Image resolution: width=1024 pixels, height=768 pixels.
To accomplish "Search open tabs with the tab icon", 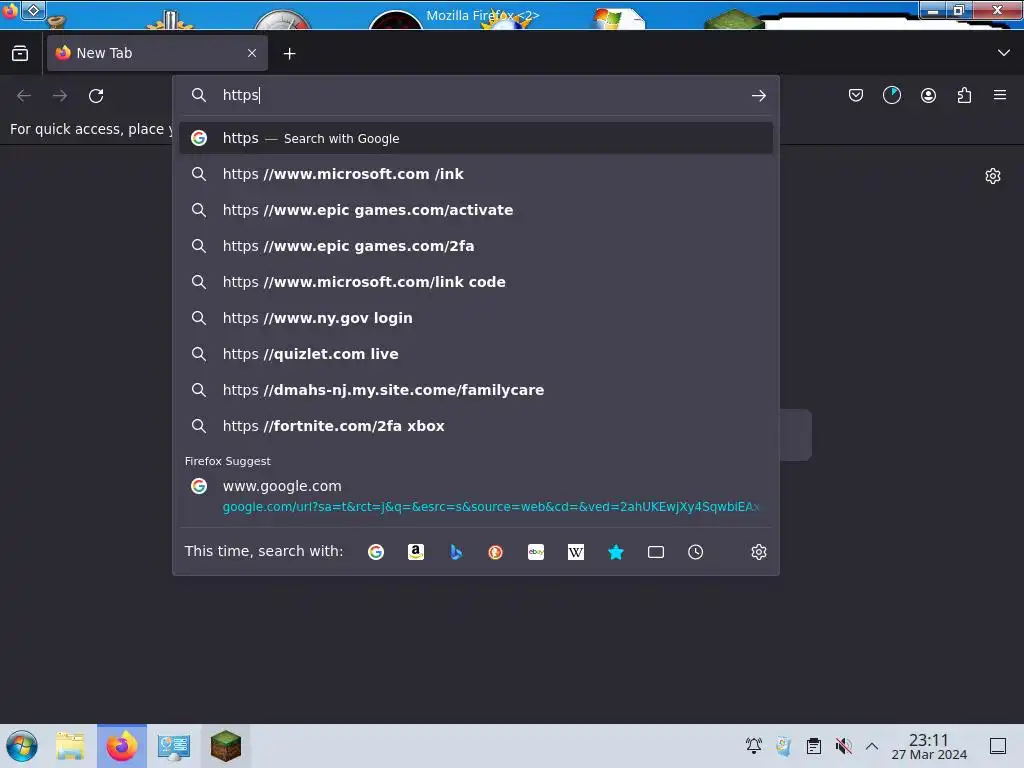I will [x=656, y=552].
